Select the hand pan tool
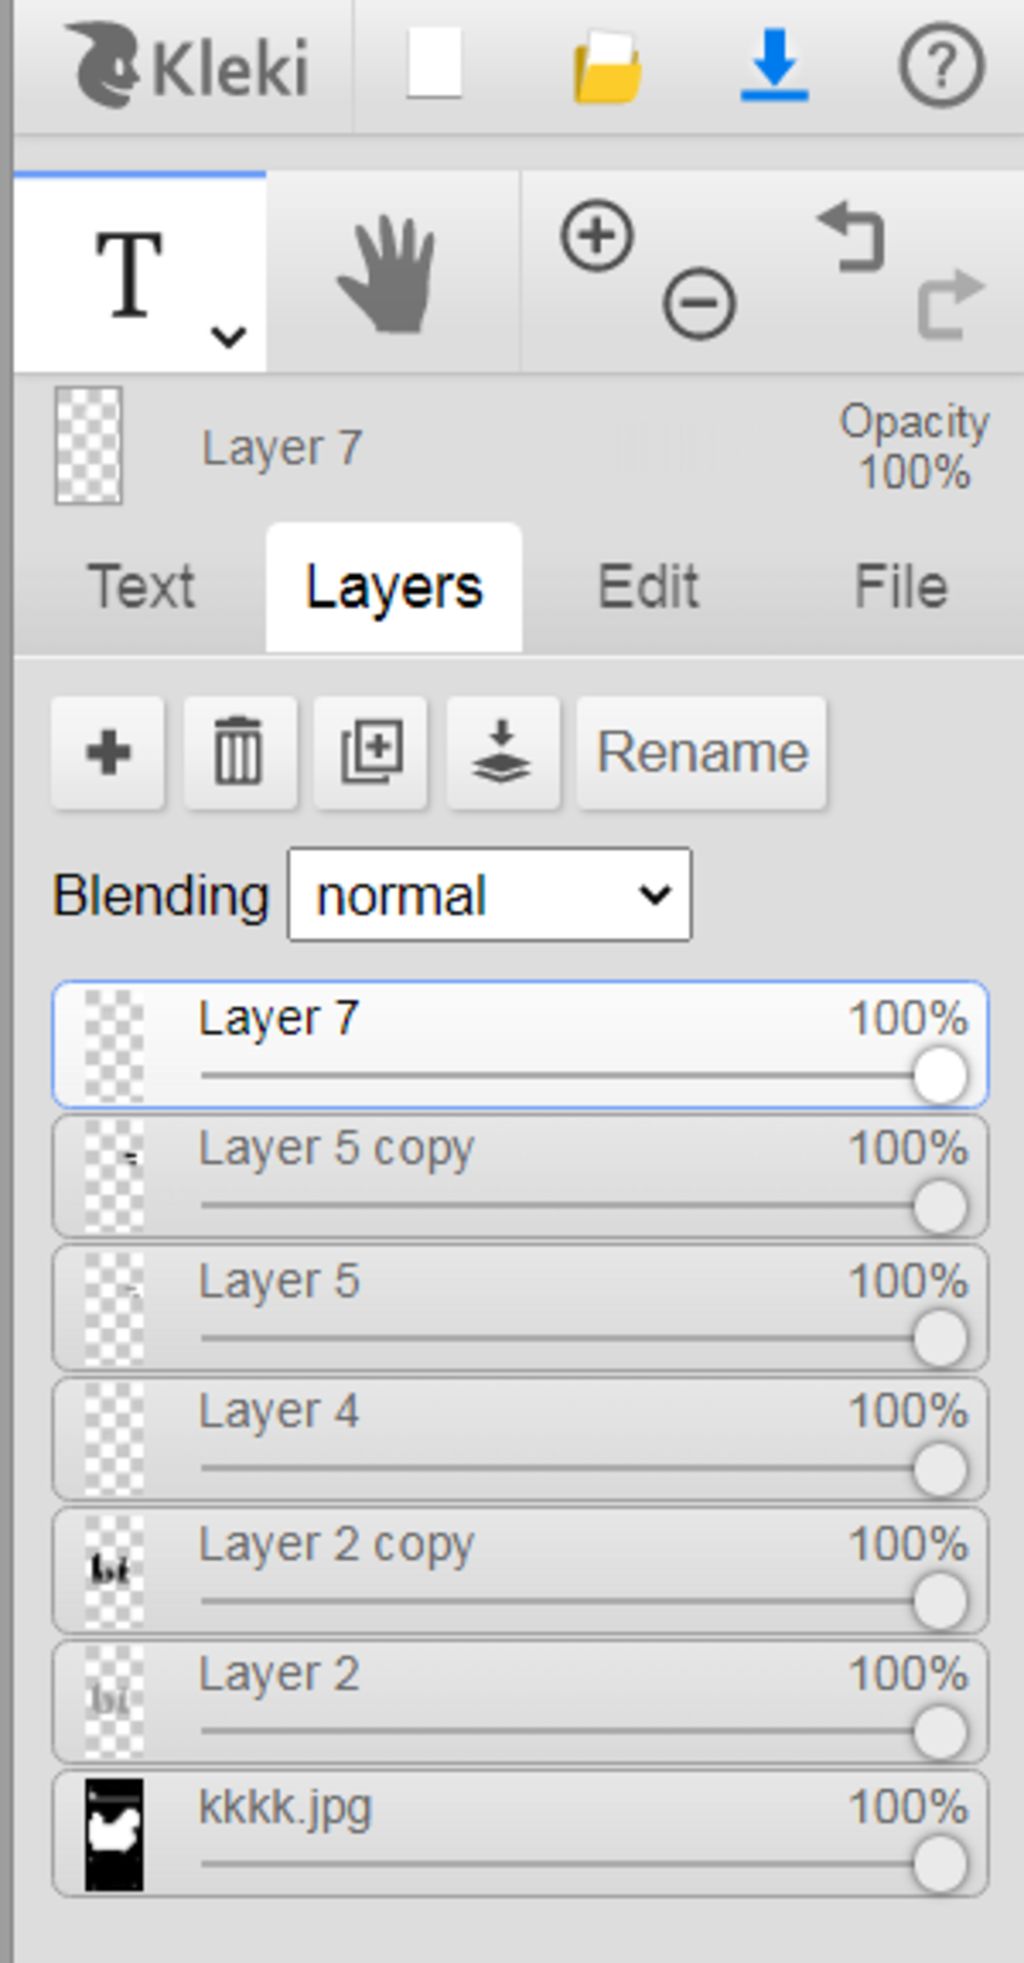This screenshot has width=1024, height=1963. click(x=390, y=274)
